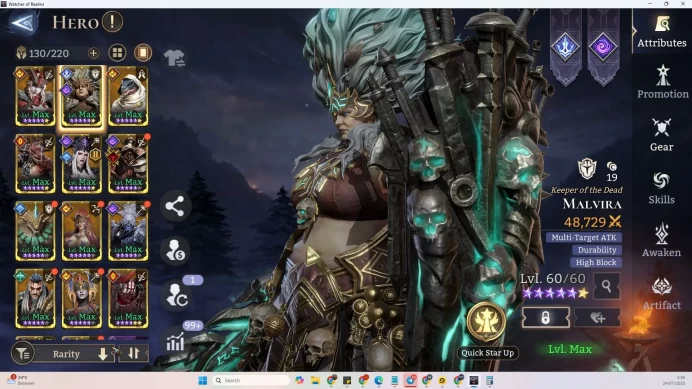The image size is (692, 389).
Task: Click the Durability tag
Action: [597, 250]
